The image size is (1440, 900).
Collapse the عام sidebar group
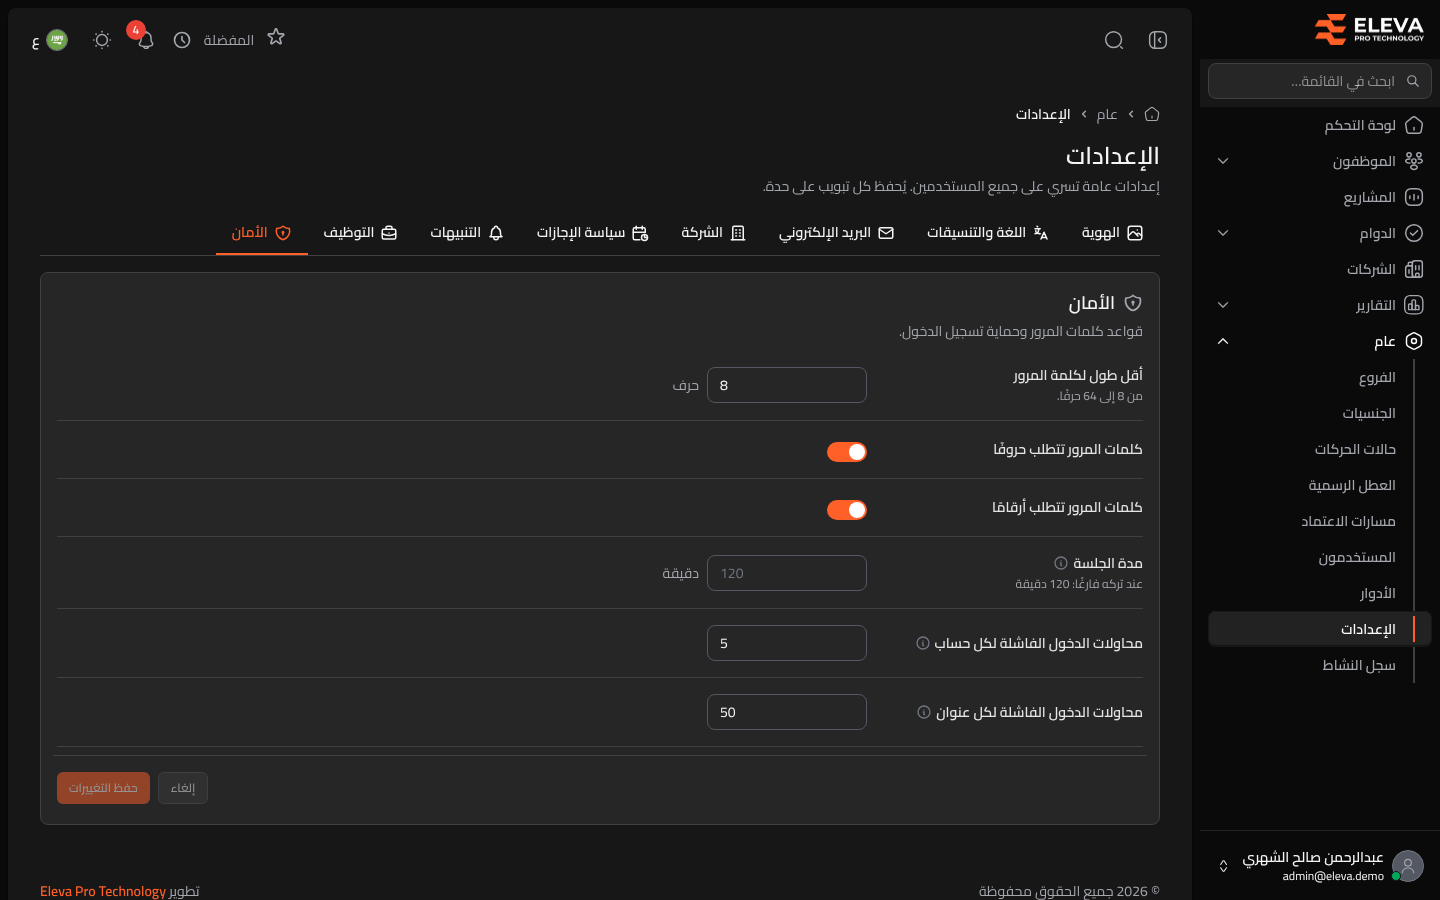(x=1320, y=341)
